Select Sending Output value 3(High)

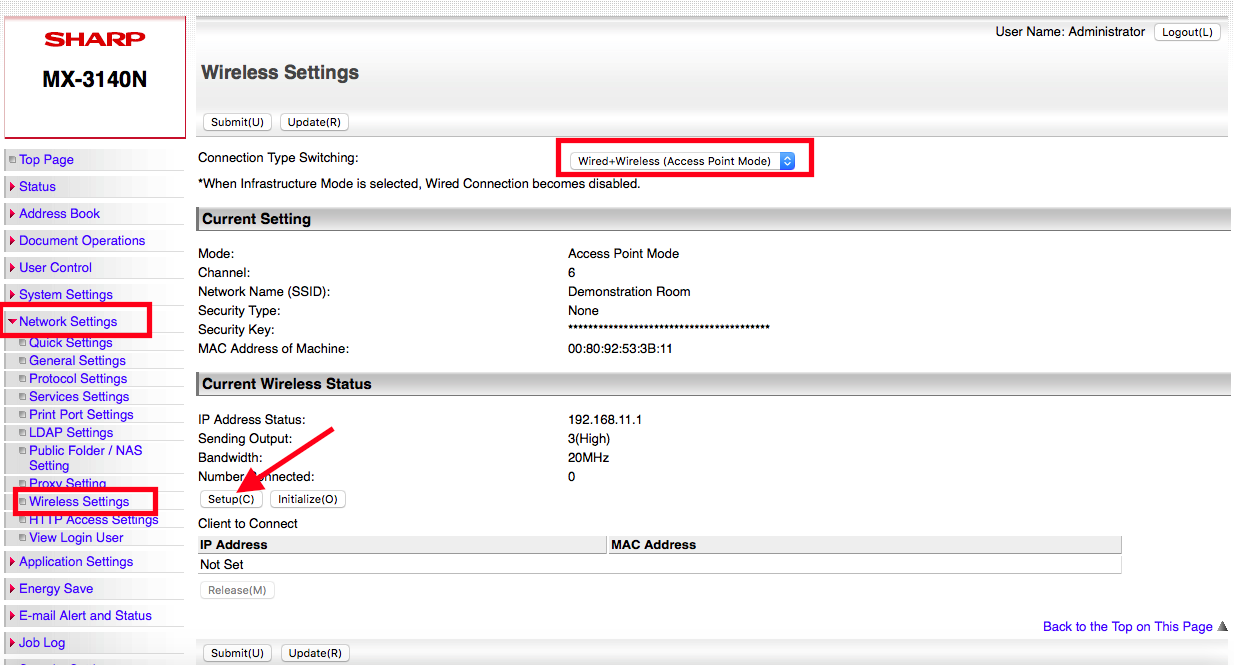click(x=589, y=439)
